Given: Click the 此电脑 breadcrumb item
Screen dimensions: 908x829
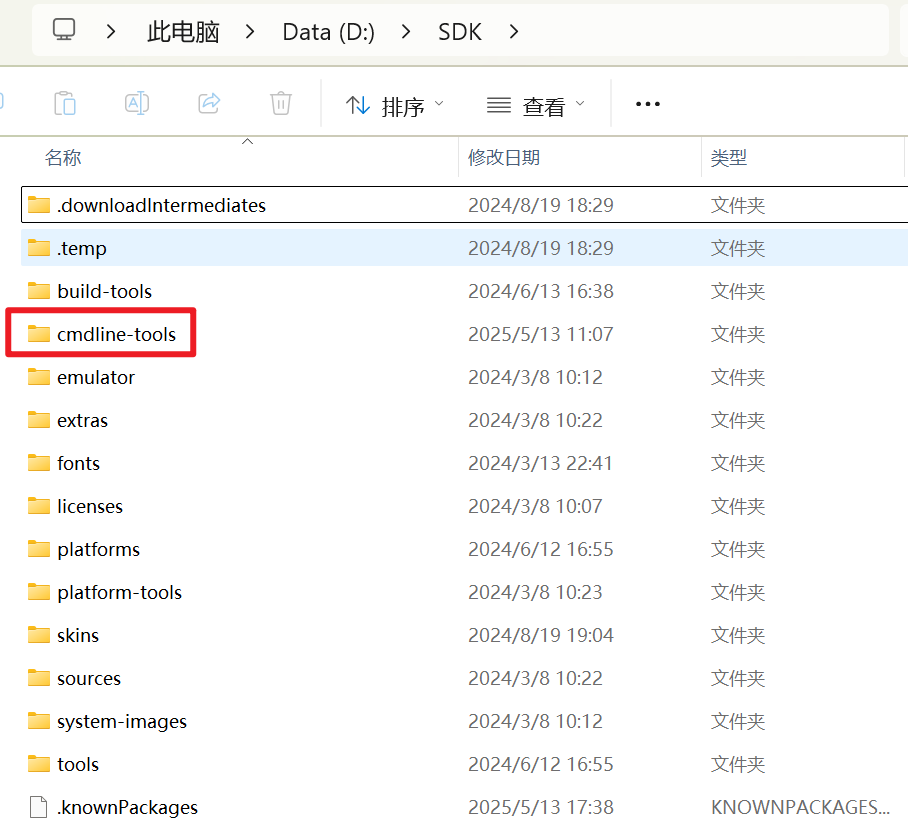Looking at the screenshot, I should [x=183, y=31].
